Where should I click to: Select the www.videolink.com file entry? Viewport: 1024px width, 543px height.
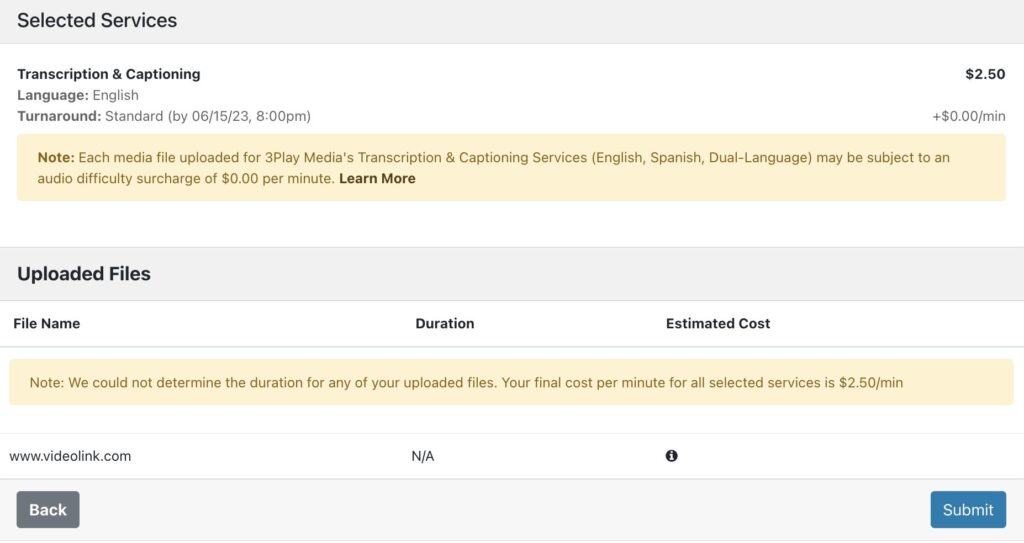(x=70, y=456)
